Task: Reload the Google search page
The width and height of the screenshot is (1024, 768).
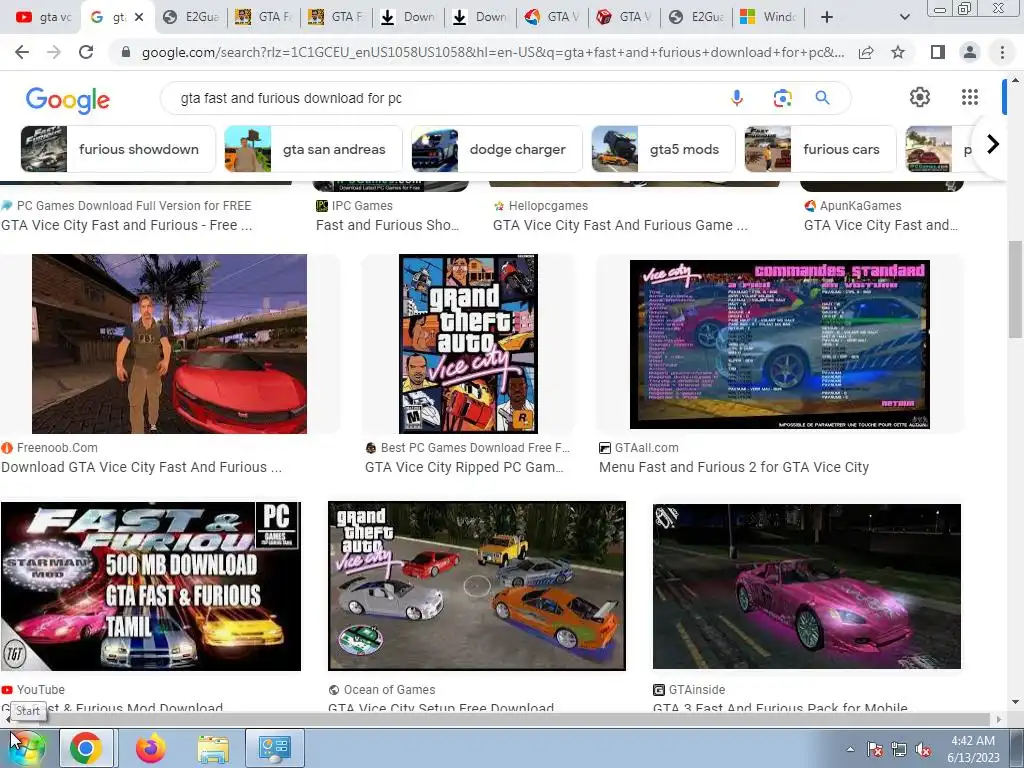Action: point(86,52)
